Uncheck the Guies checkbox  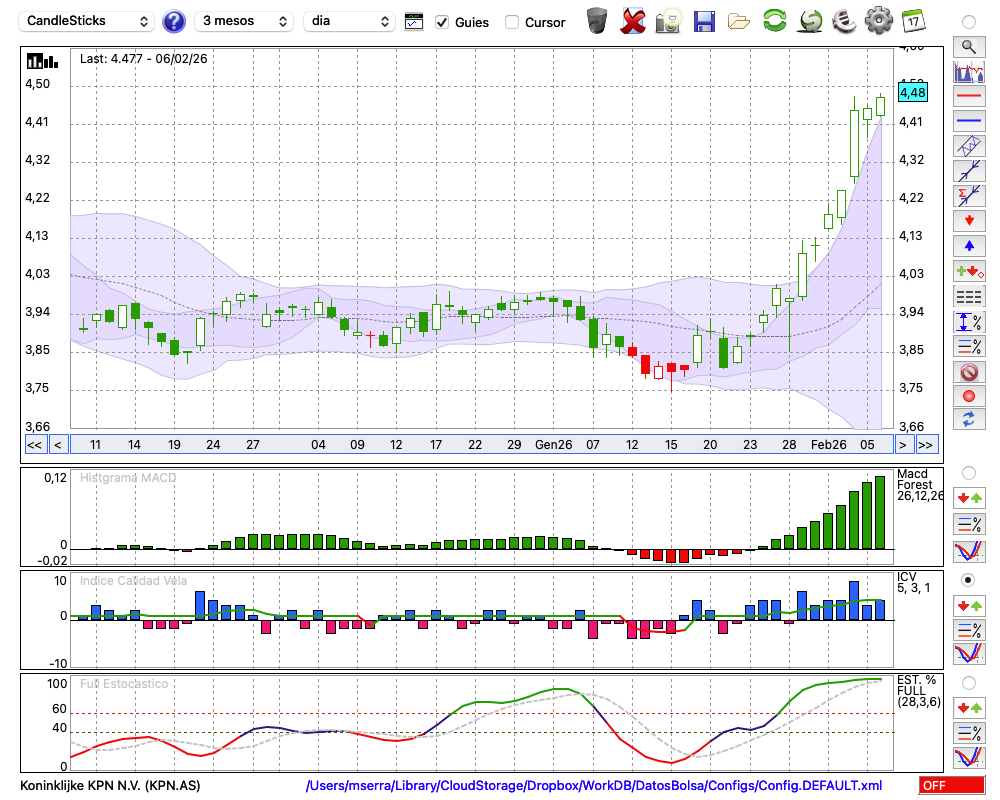pyautogui.click(x=442, y=22)
